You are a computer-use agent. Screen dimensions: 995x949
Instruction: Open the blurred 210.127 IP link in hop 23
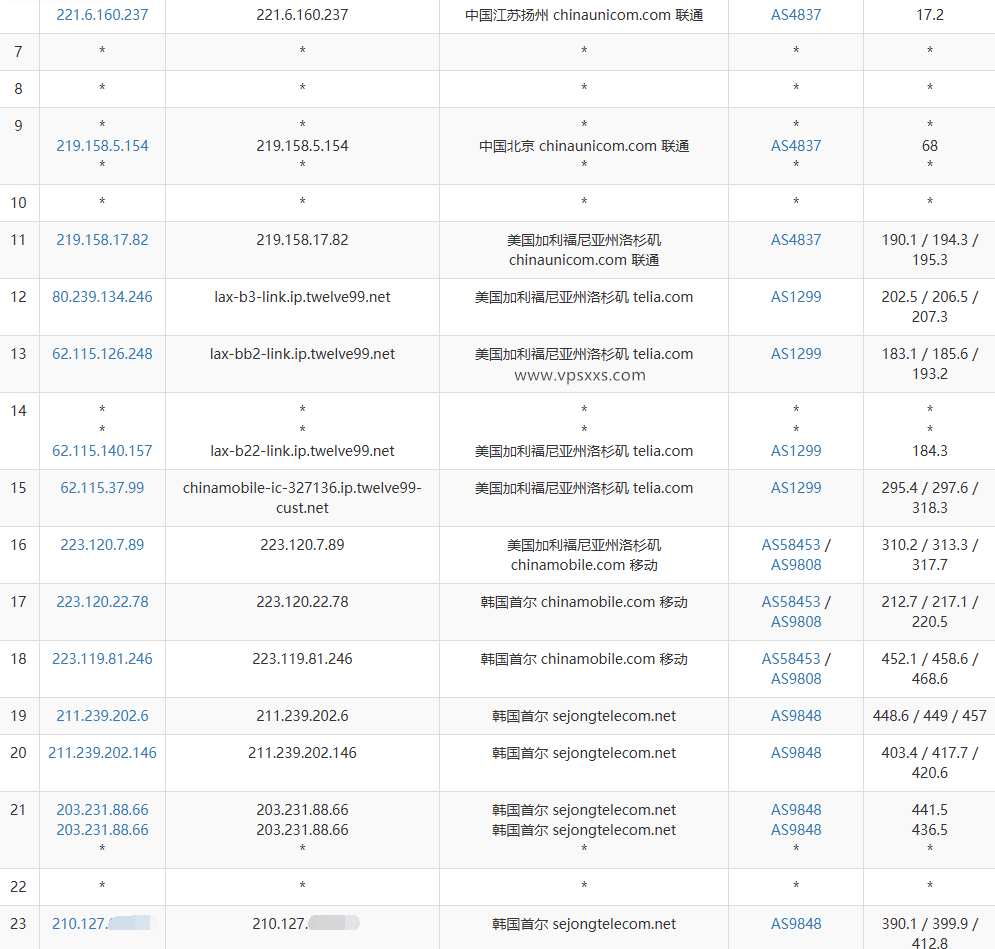point(104,924)
